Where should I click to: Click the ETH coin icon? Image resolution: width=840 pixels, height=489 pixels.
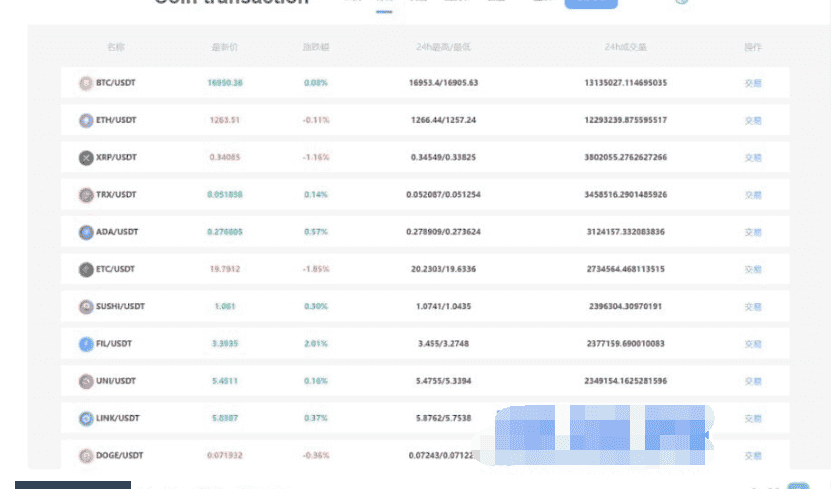point(86,121)
